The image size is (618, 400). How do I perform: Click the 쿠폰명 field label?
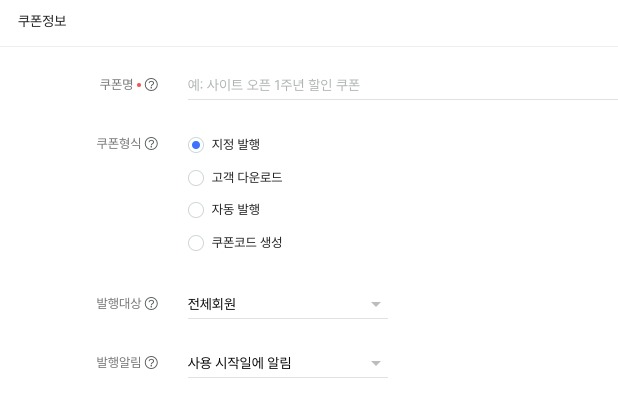click(116, 85)
